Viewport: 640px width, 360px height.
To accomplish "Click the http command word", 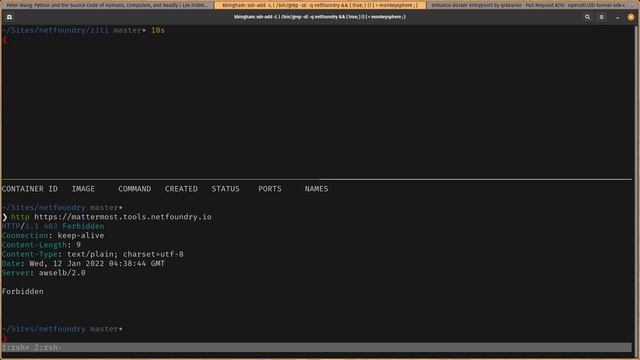I will [x=20, y=217].
